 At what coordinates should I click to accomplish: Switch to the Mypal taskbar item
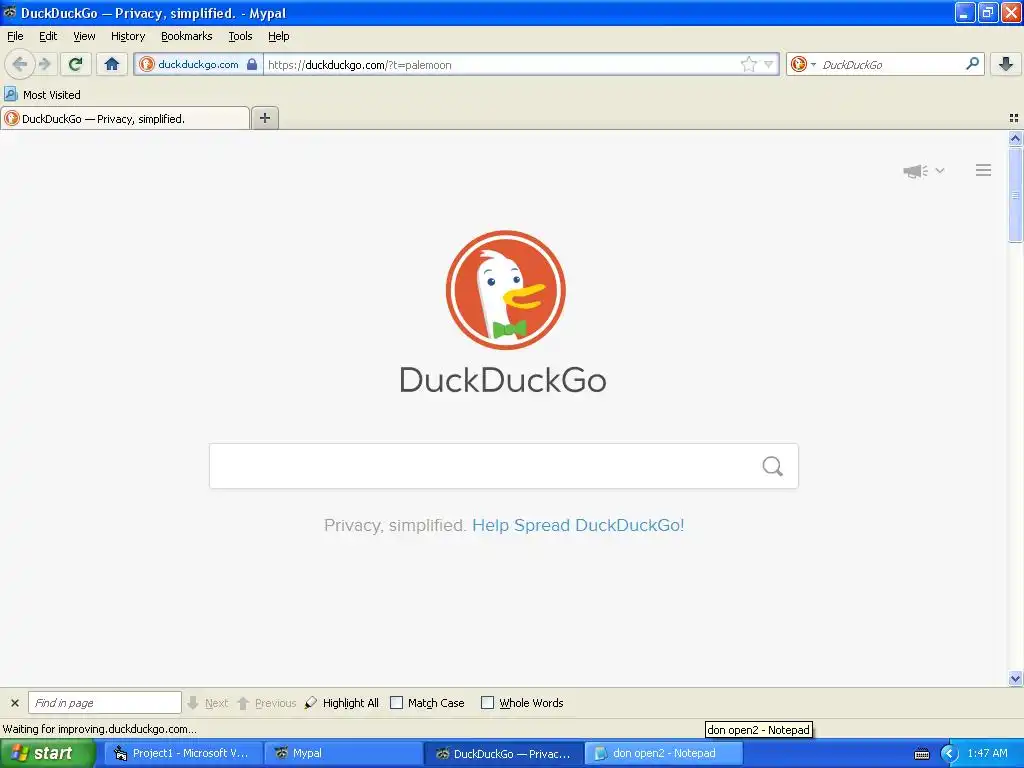[x=344, y=753]
